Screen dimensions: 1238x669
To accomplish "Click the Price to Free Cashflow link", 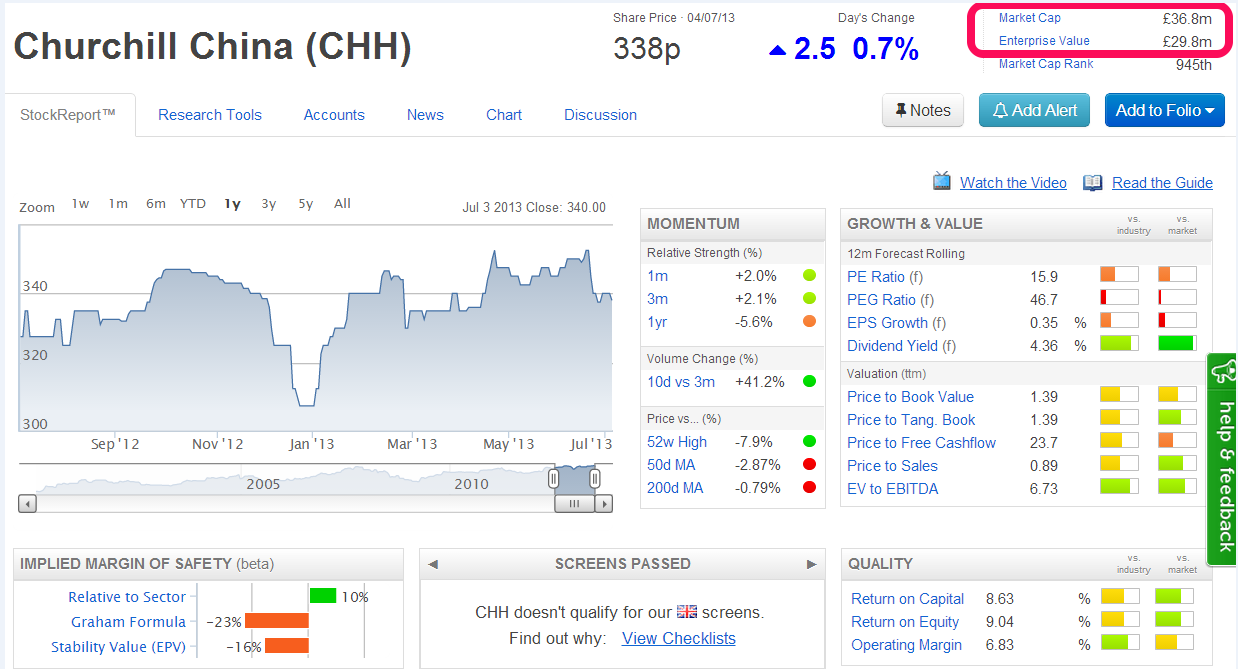I will 921,443.
